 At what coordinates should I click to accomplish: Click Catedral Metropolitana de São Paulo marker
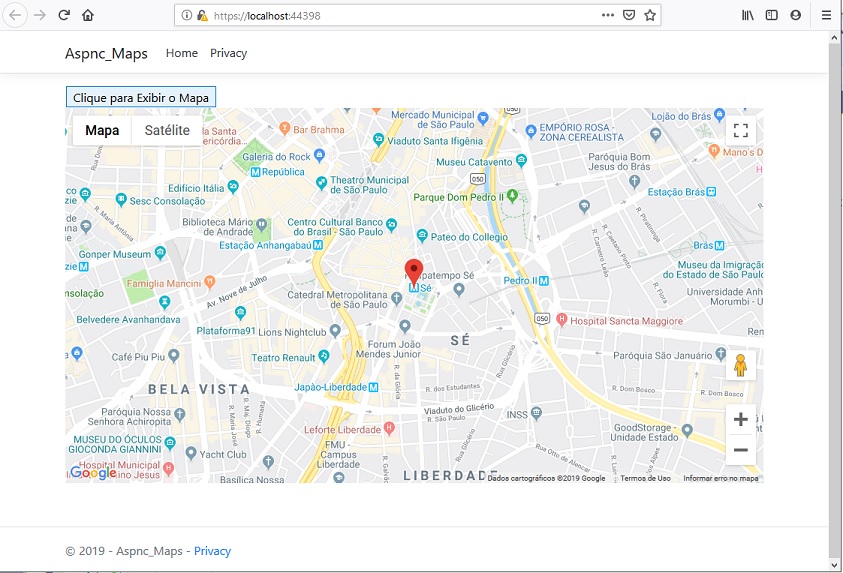396,298
